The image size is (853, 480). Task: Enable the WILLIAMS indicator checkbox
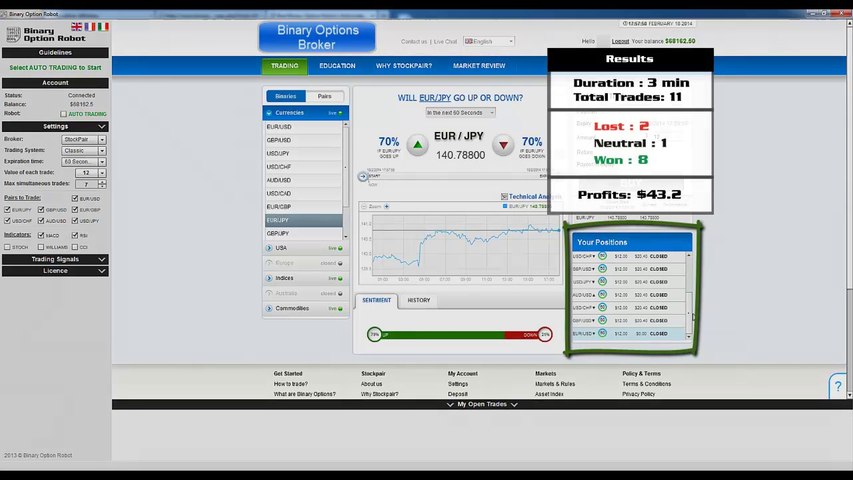point(41,247)
